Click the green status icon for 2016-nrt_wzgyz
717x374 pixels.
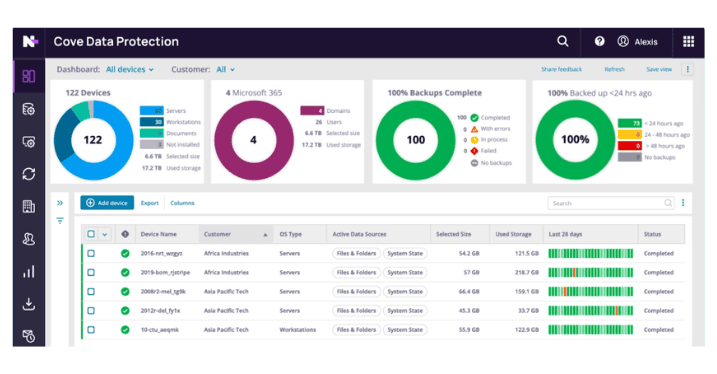click(125, 253)
